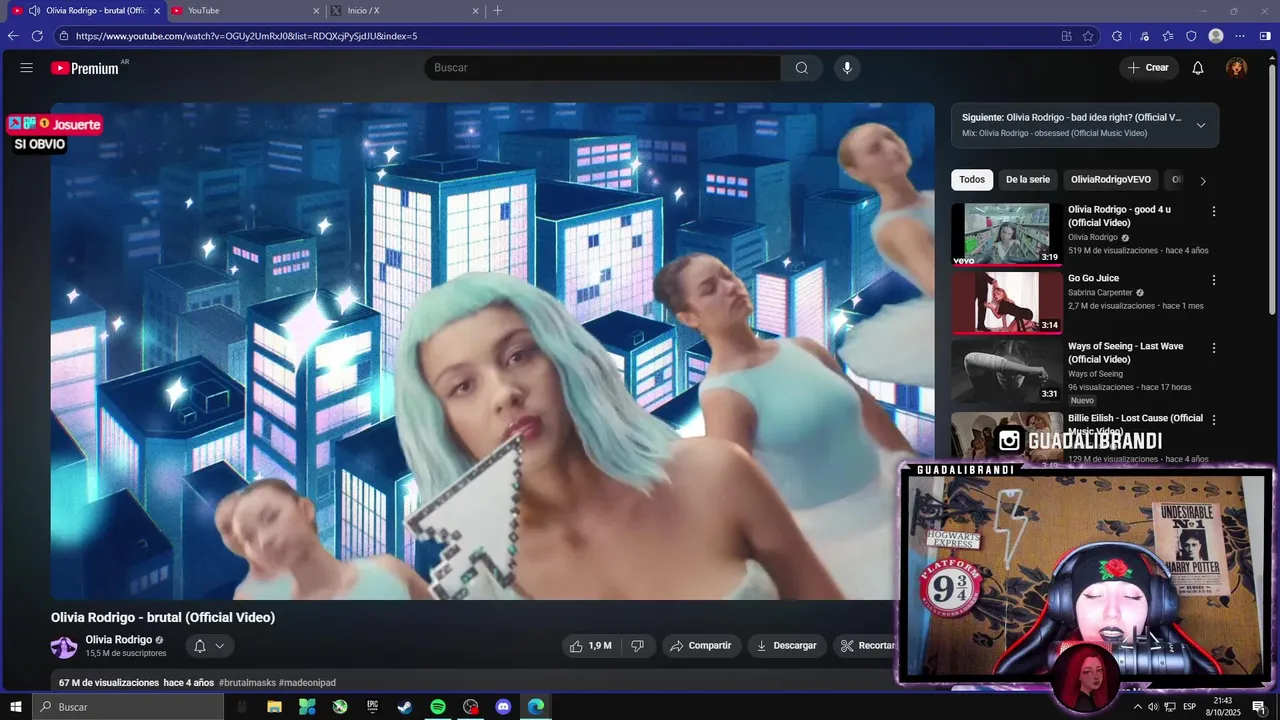1280x720 pixels.
Task: Open Ways of Seeing Last Wave thumbnail
Action: [1007, 371]
